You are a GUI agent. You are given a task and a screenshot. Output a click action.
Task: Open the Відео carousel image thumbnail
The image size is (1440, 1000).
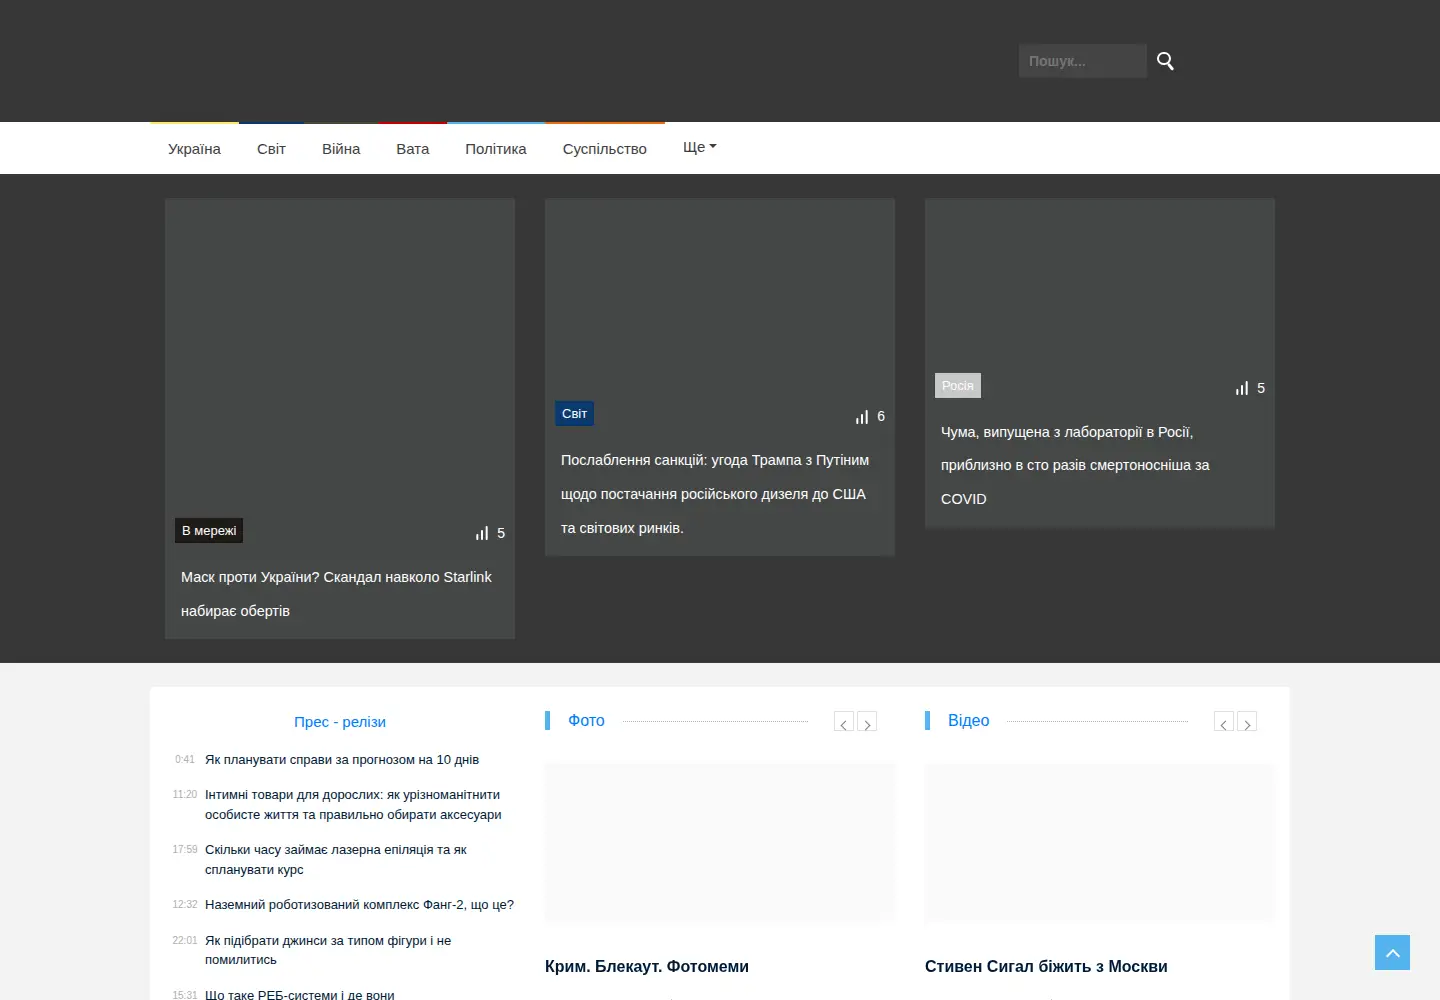[x=1100, y=843]
